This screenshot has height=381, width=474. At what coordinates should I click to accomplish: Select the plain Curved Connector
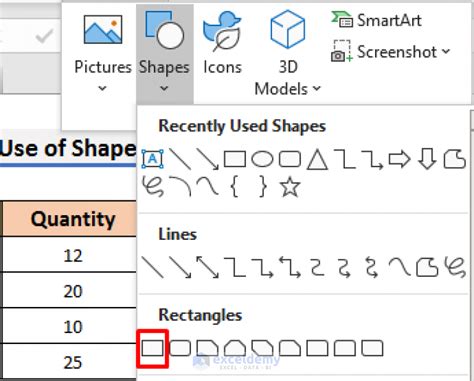(x=317, y=267)
